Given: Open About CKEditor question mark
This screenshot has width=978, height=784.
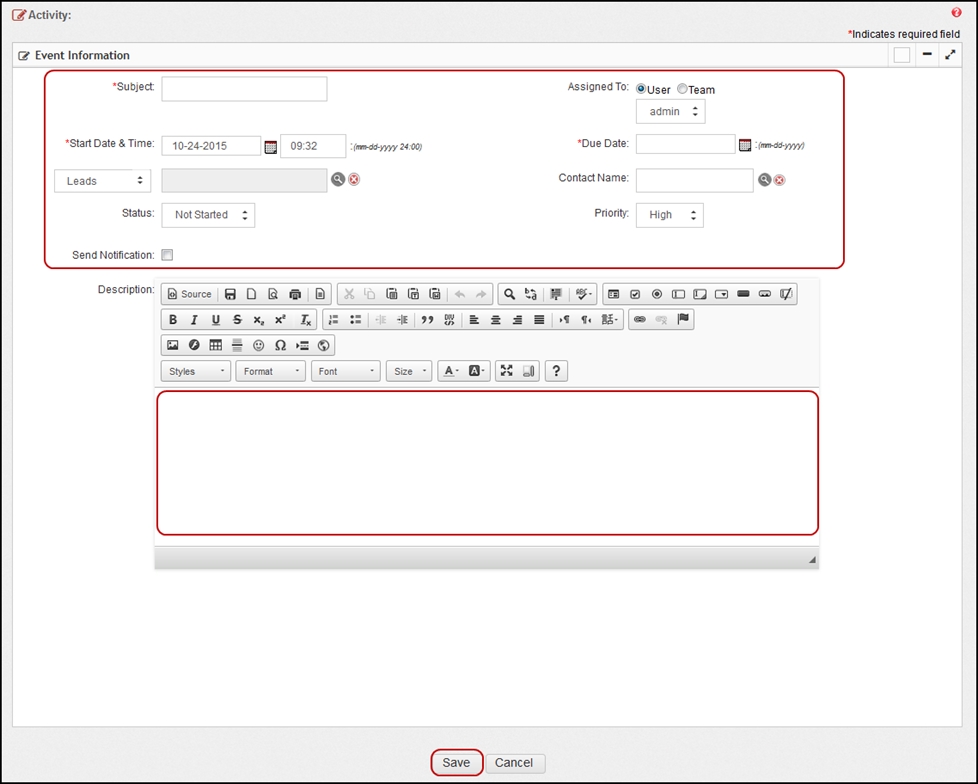Looking at the screenshot, I should (x=556, y=371).
